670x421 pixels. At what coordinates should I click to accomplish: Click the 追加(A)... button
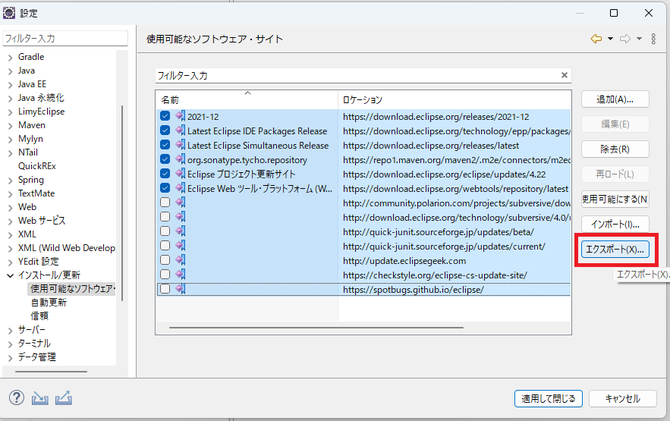615,99
